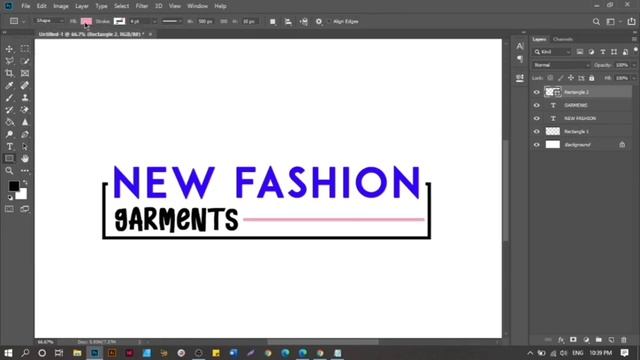Open the Layer menu
Image resolution: width=640 pixels, height=360 pixels.
pos(82,6)
